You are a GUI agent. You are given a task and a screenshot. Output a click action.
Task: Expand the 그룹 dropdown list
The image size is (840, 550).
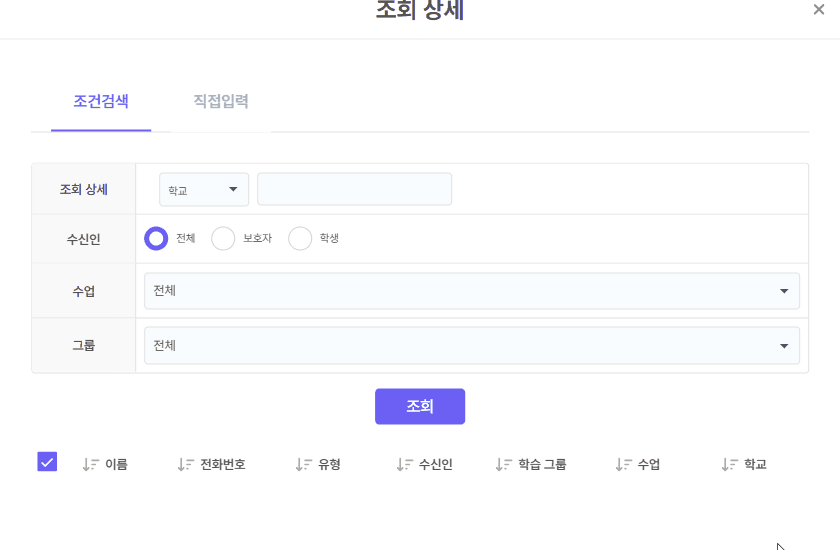472,345
